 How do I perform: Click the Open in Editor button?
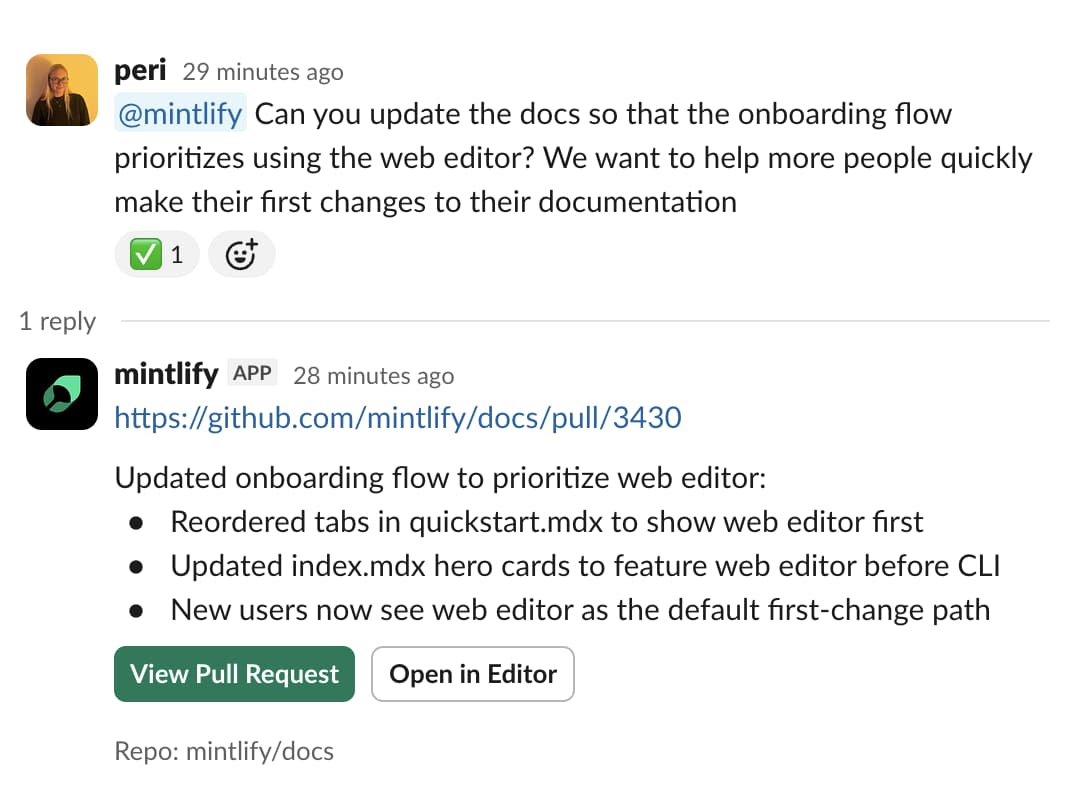point(472,674)
